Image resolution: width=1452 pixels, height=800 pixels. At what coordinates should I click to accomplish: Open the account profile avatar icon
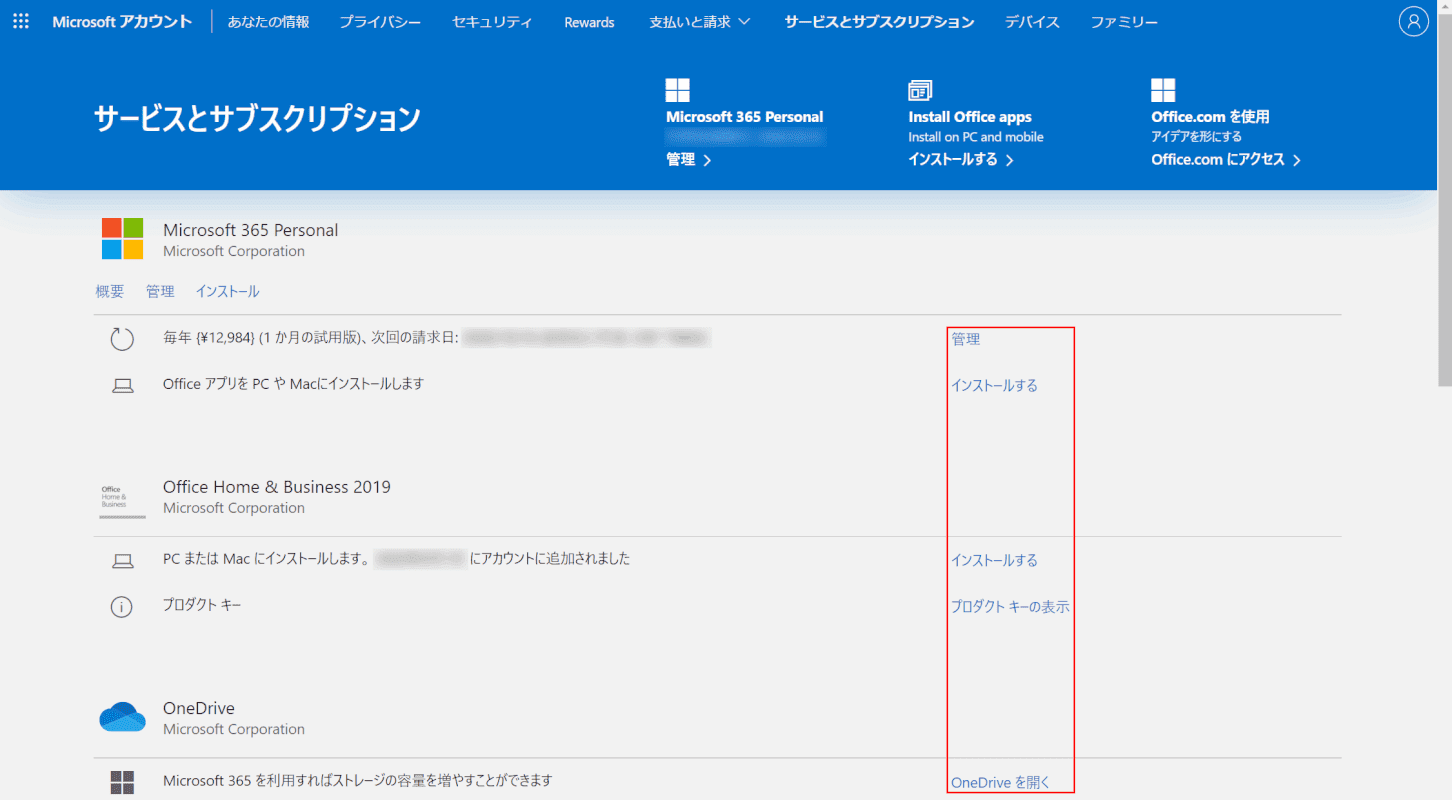1413,21
